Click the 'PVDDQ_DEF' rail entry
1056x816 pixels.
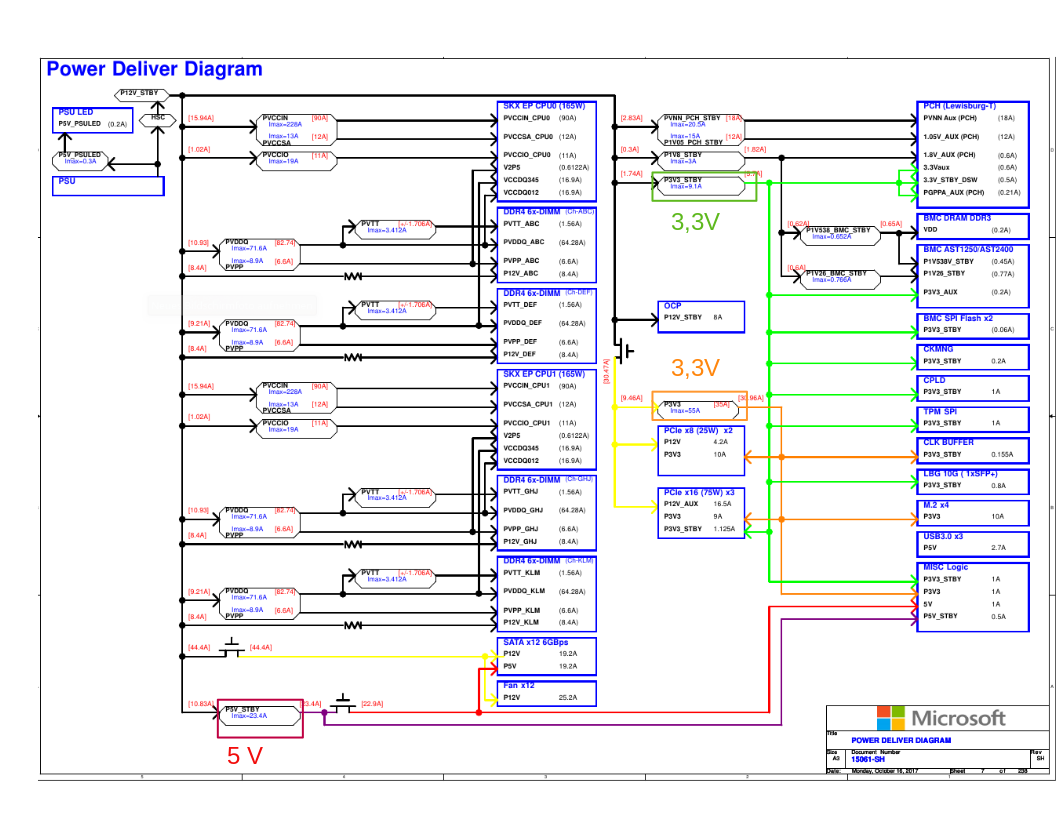pos(523,323)
